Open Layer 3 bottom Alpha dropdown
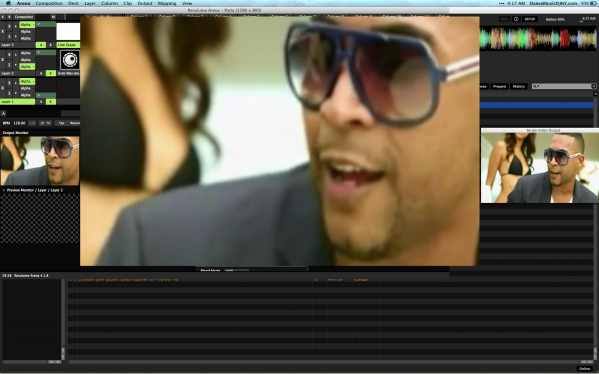The height and width of the screenshot is (374, 599). click(x=27, y=38)
